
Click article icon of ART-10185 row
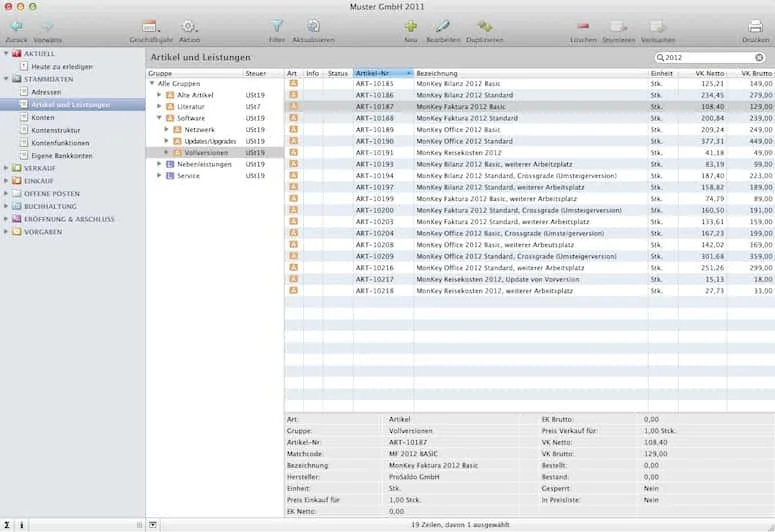coord(294,84)
